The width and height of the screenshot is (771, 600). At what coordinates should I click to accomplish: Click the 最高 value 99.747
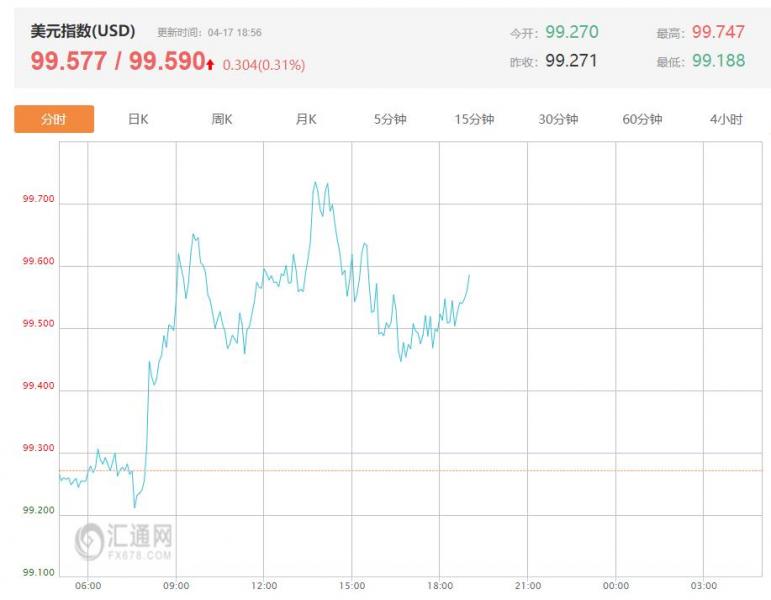pos(718,32)
